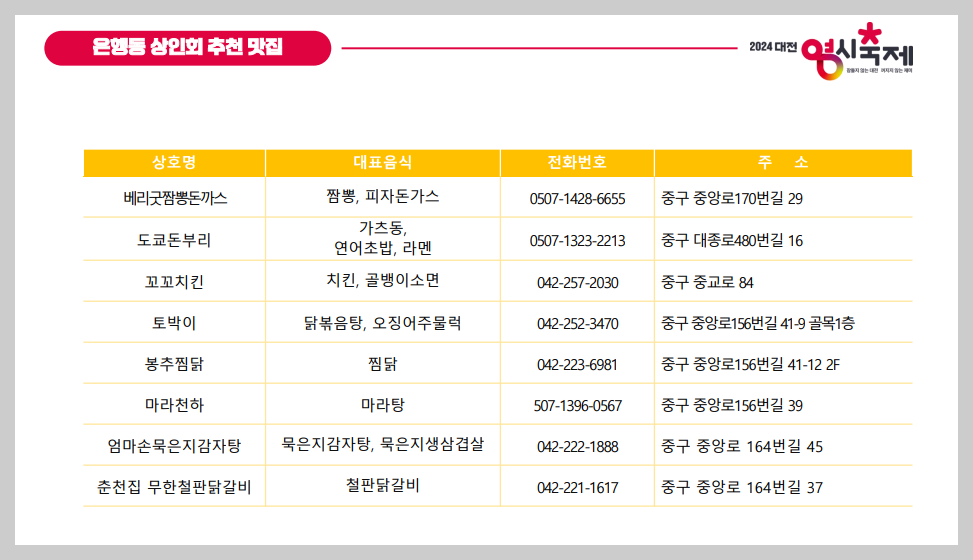Click phone number 042-257-2030
Image resolution: width=973 pixels, height=560 pixels.
578,283
